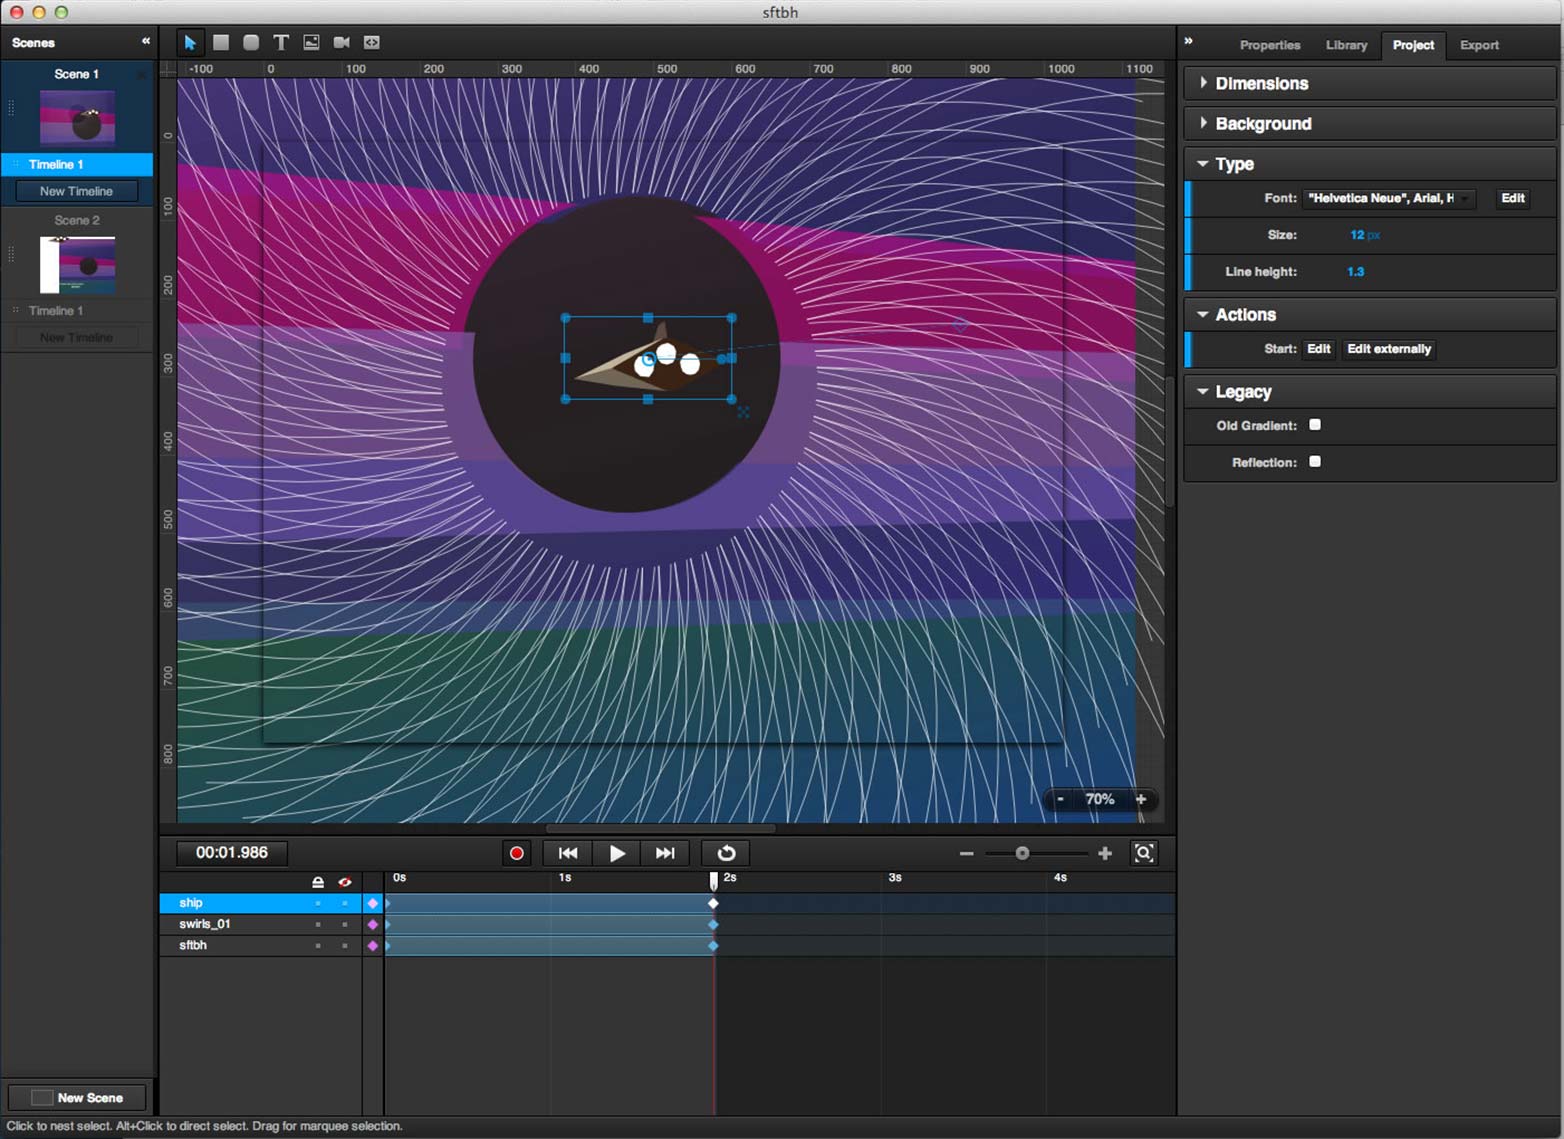Switch to the Properties tab
The image size is (1564, 1139).
click(x=1270, y=45)
